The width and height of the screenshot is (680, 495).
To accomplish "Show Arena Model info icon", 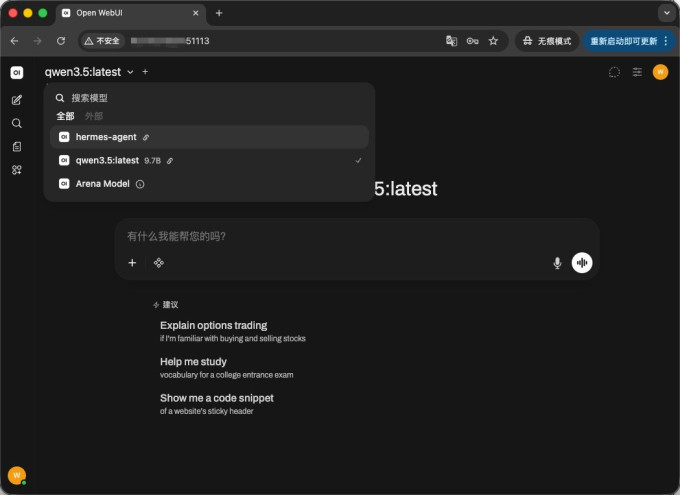I will pyautogui.click(x=140, y=184).
